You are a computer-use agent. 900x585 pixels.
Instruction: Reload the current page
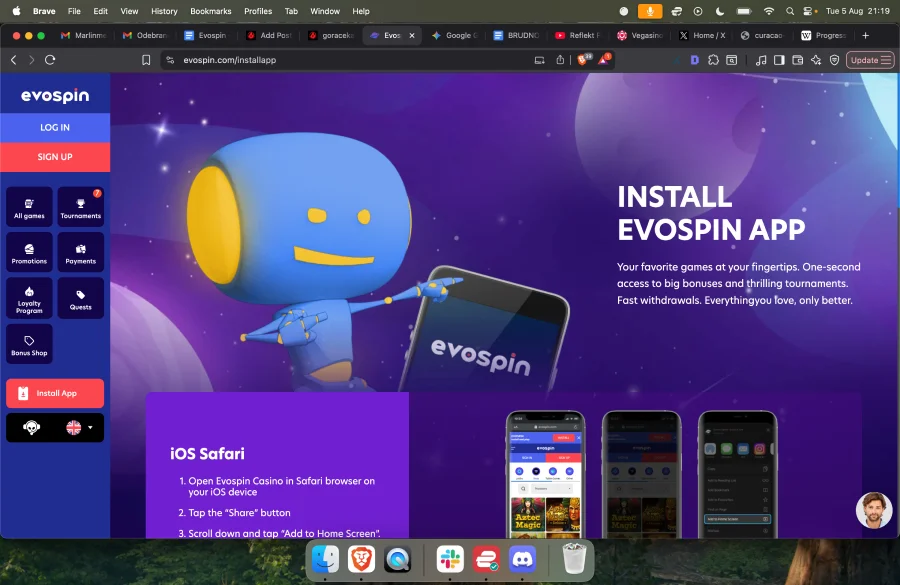point(50,60)
